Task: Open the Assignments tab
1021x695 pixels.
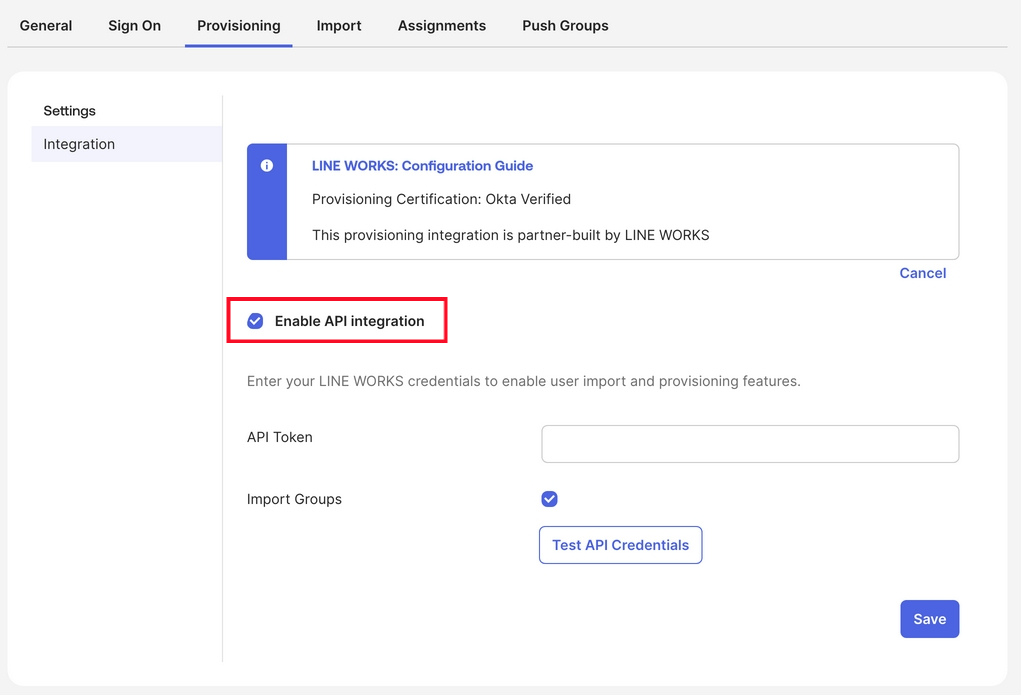Action: 441,25
